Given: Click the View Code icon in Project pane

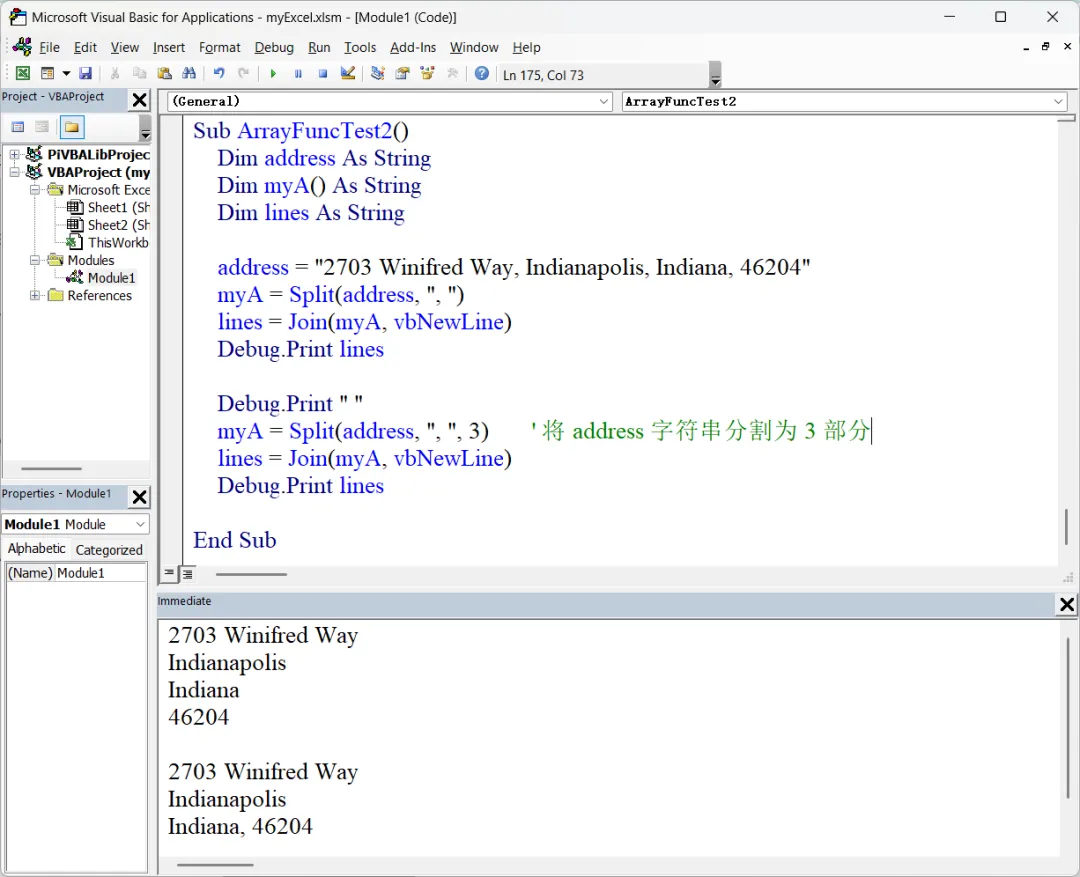Looking at the screenshot, I should click(x=18, y=127).
